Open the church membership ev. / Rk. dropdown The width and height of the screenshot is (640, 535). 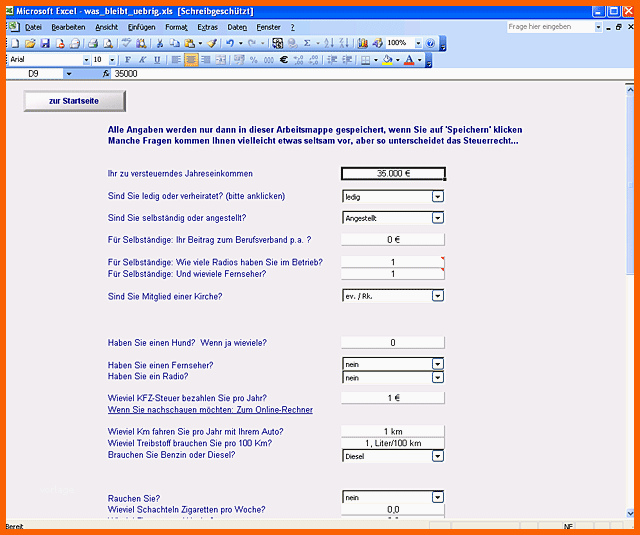[x=438, y=296]
